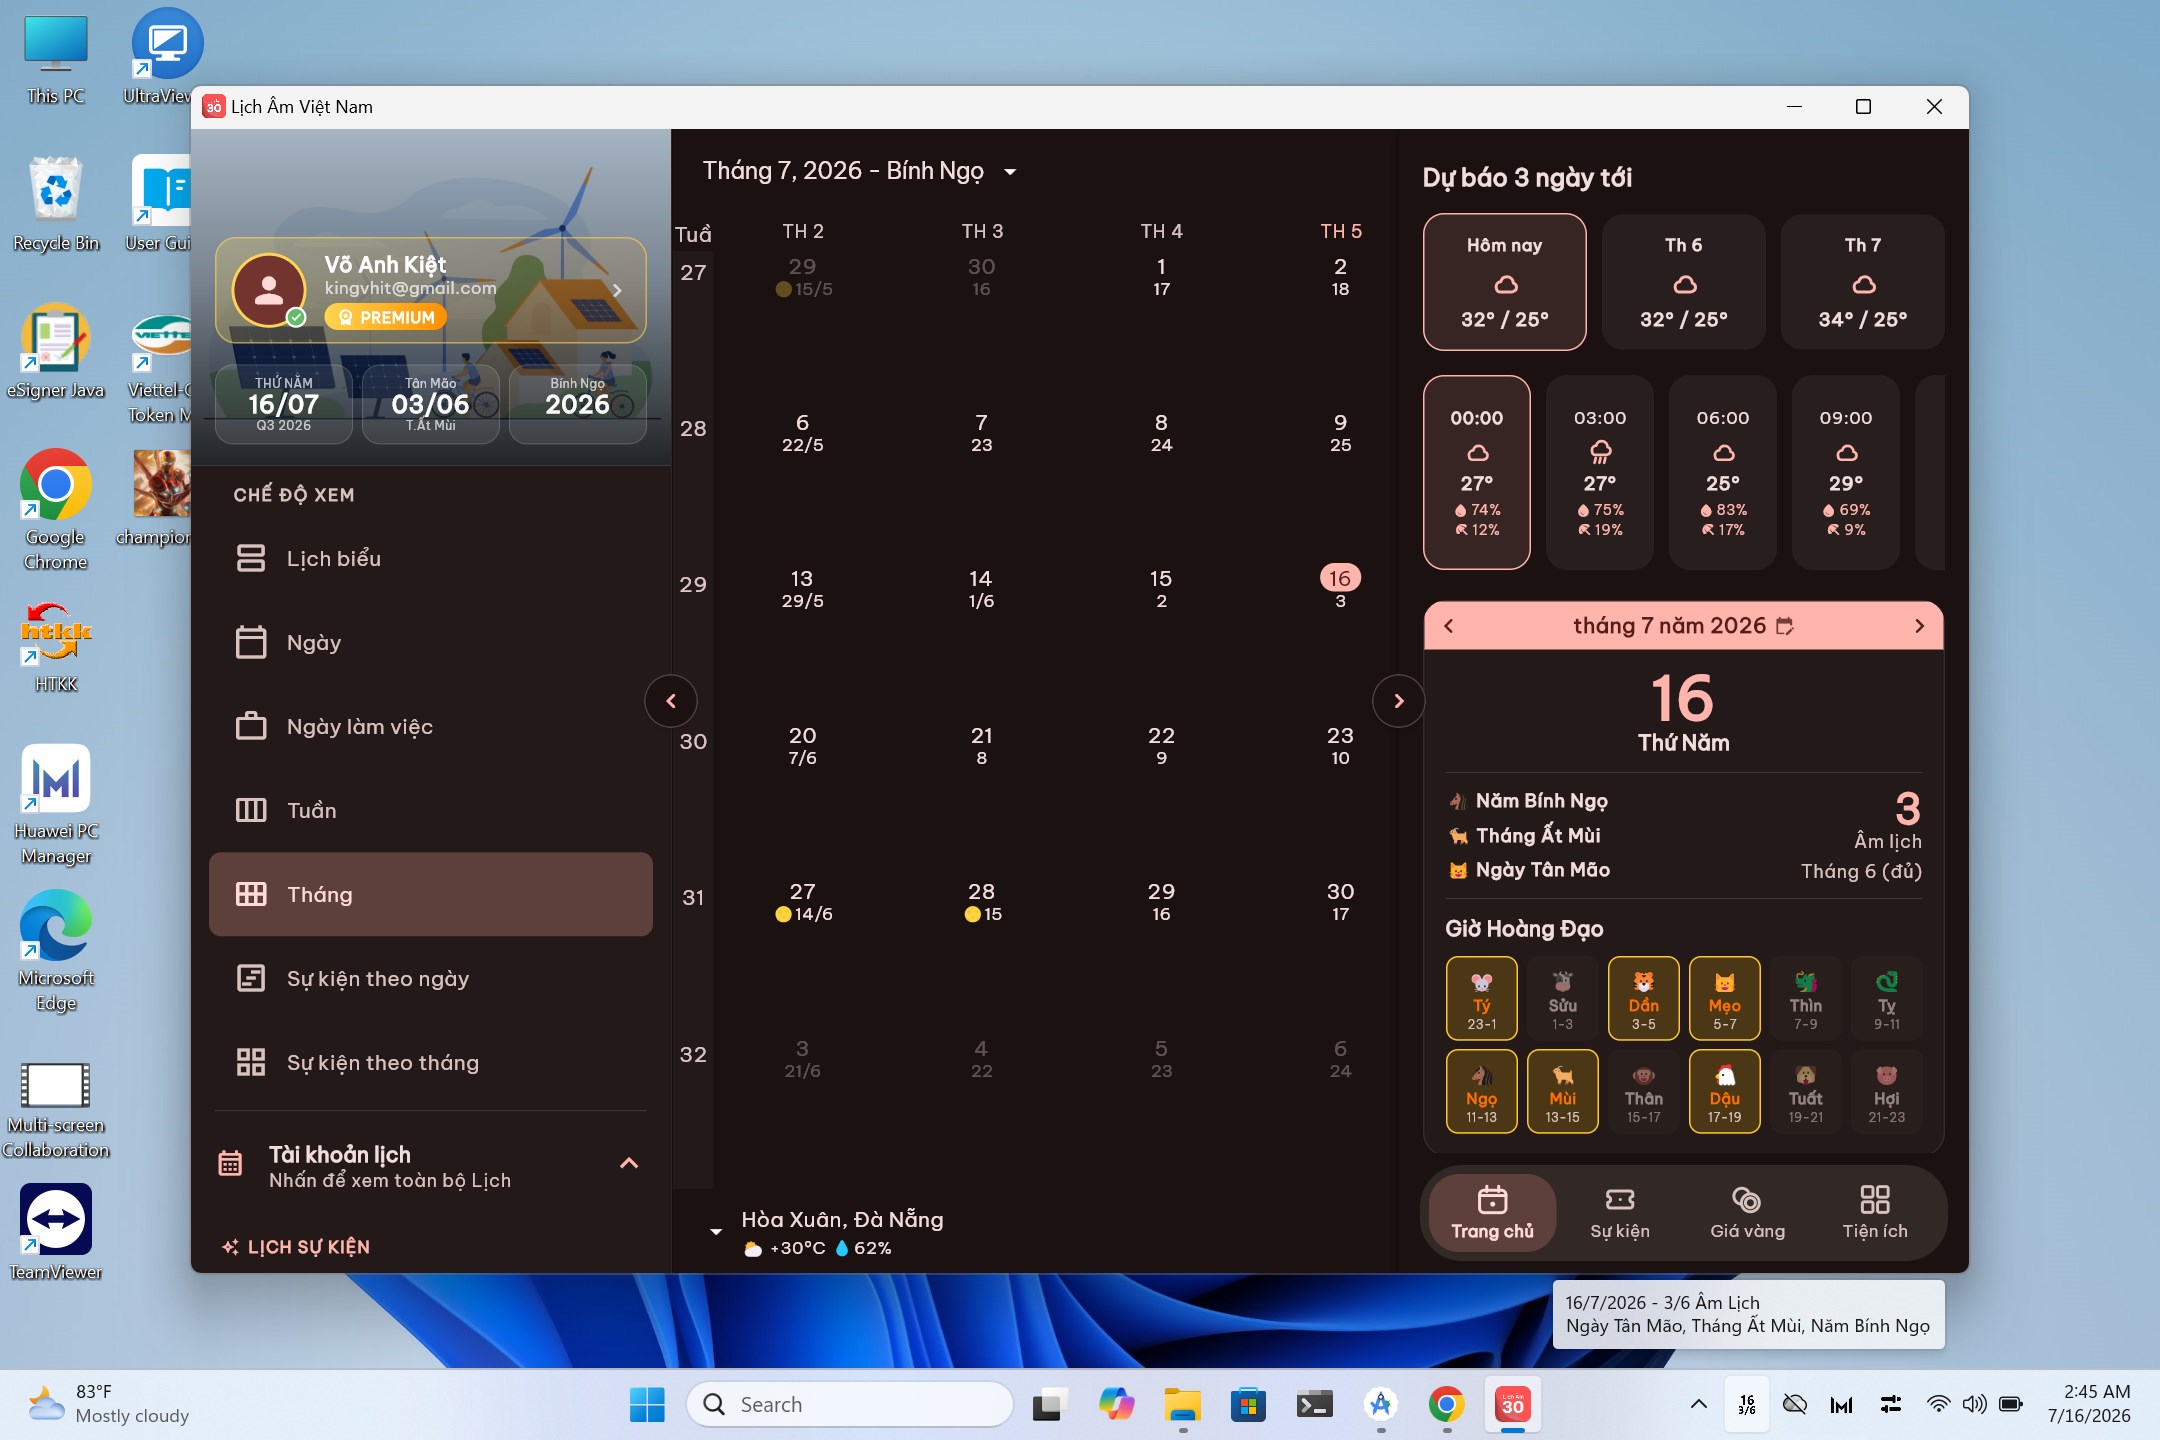Open Sự kiện theo tháng view
Image resolution: width=2160 pixels, height=1440 pixels.
tap(430, 1062)
